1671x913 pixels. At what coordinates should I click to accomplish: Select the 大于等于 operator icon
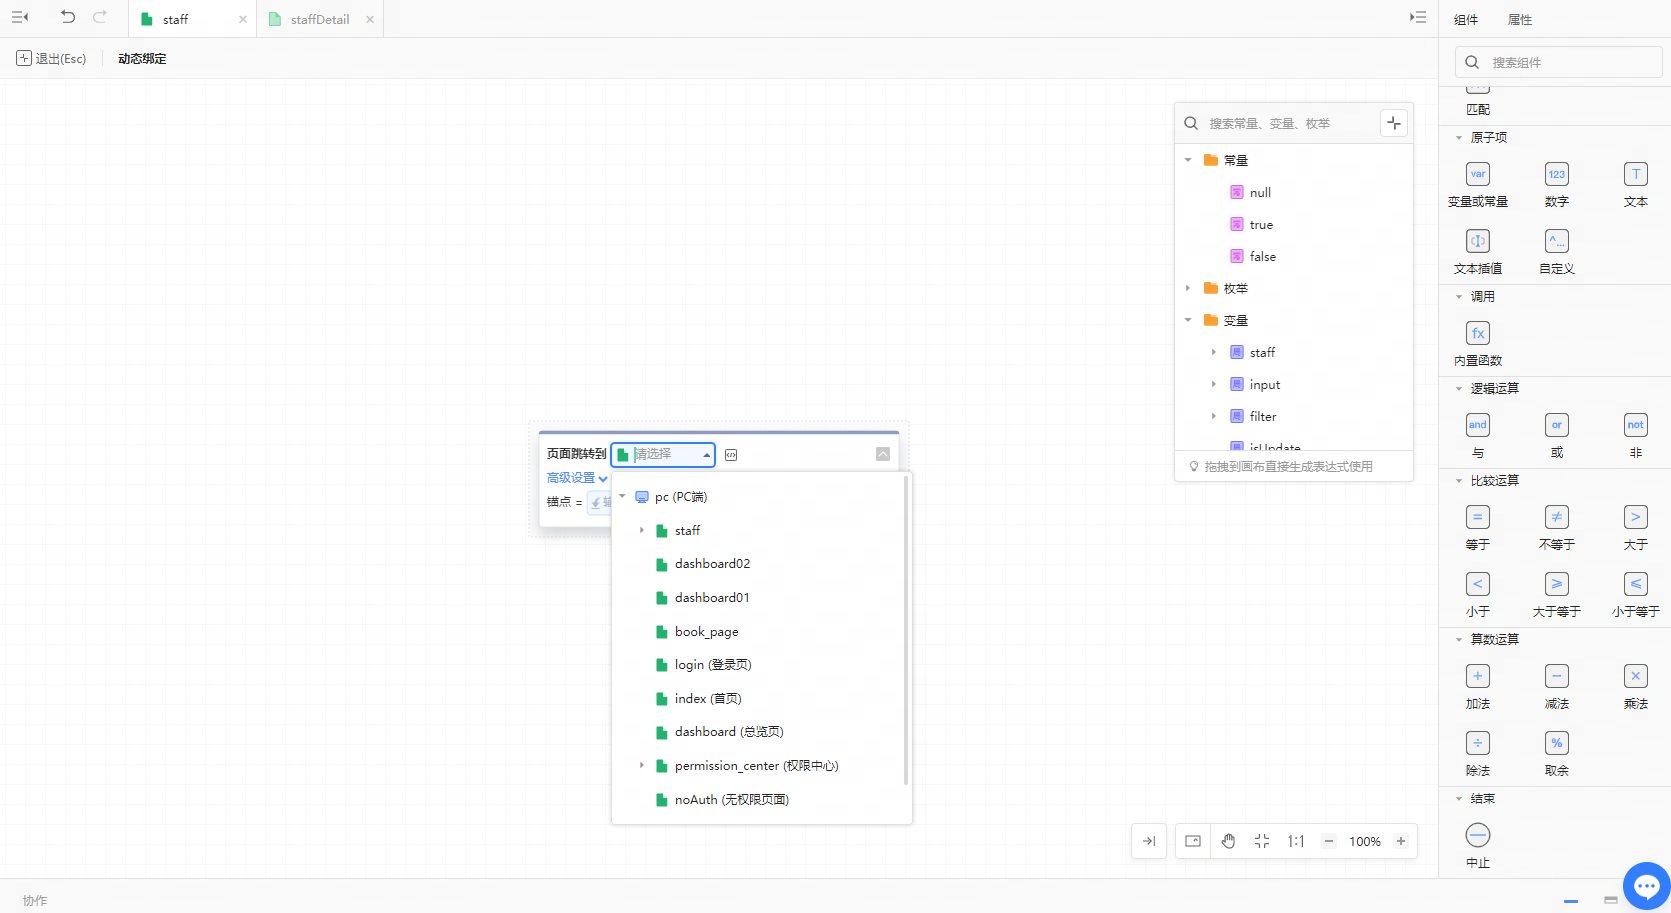[x=1557, y=584]
